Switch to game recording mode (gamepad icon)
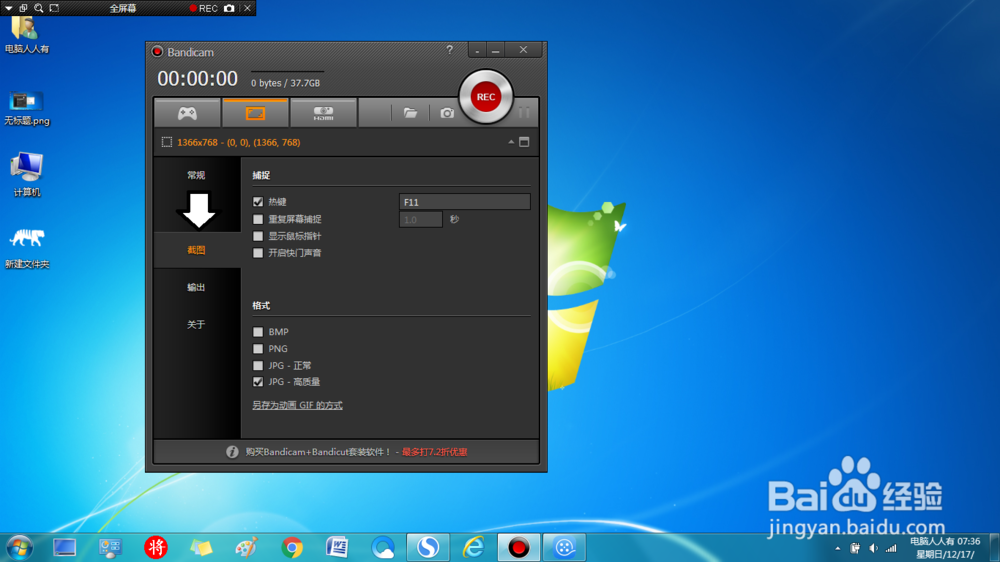This screenshot has width=1000, height=562. pos(188,113)
